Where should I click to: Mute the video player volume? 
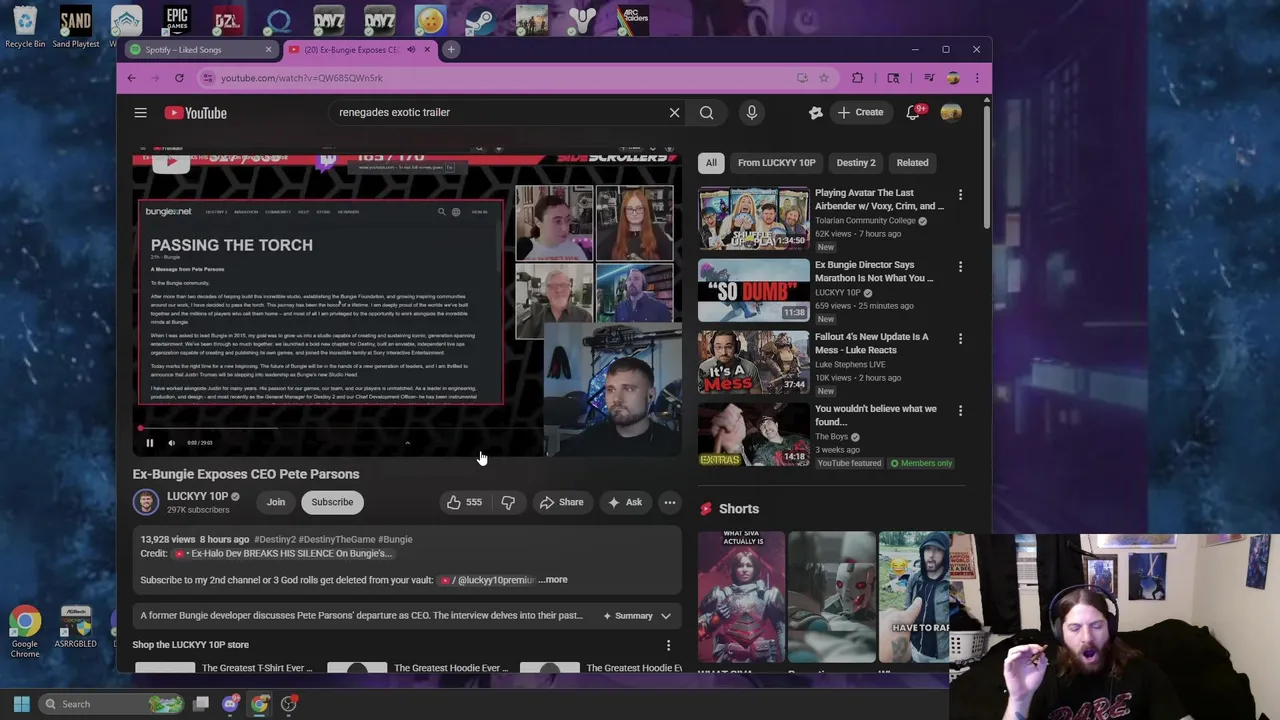coord(171,443)
